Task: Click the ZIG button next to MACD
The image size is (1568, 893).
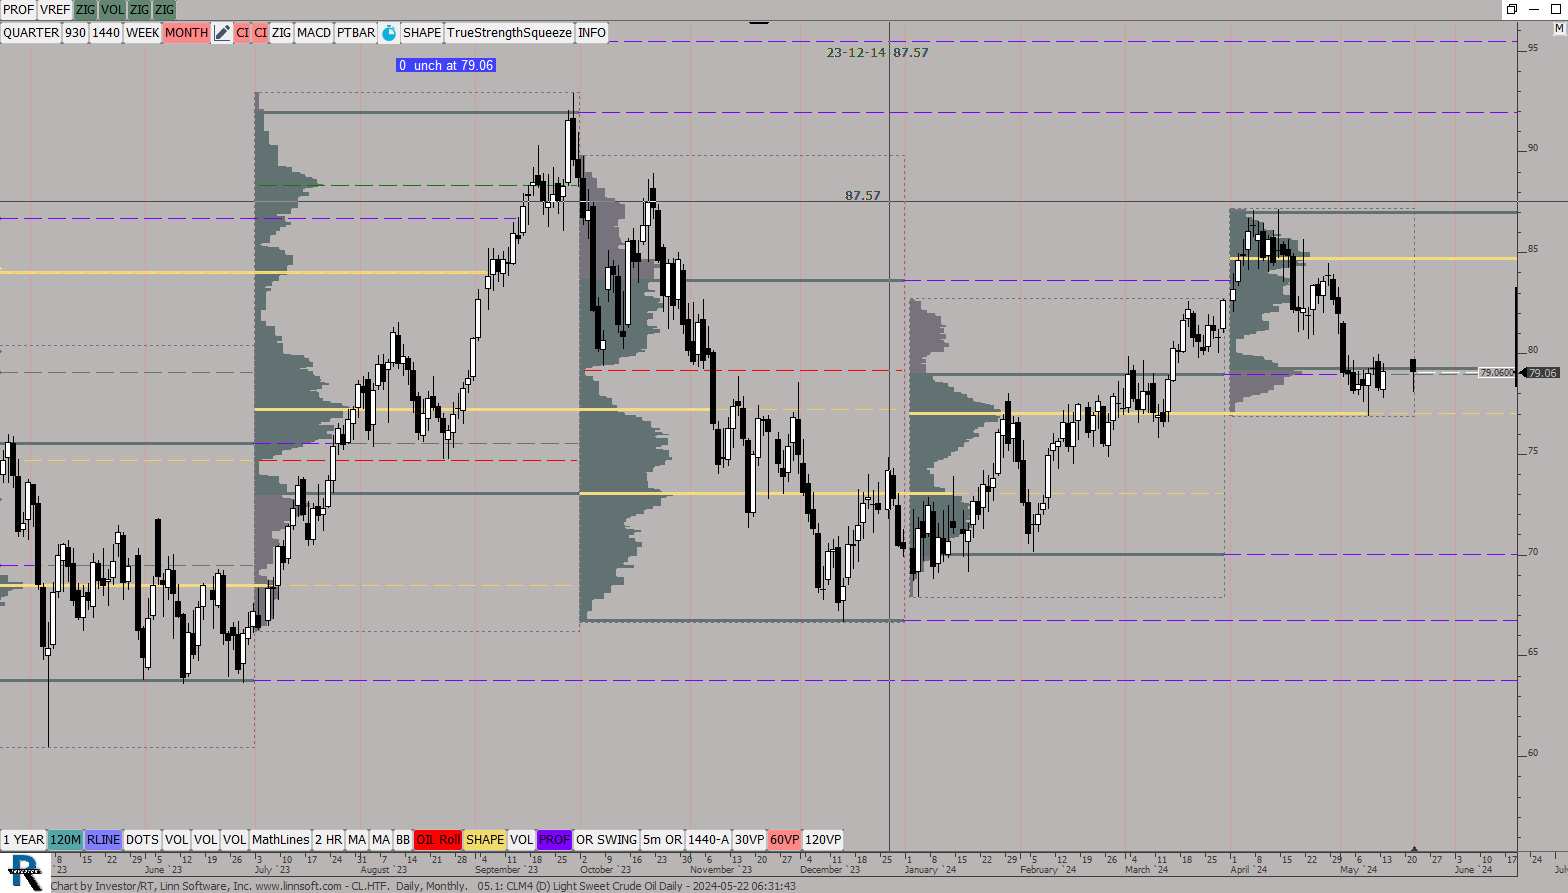Action: click(282, 33)
